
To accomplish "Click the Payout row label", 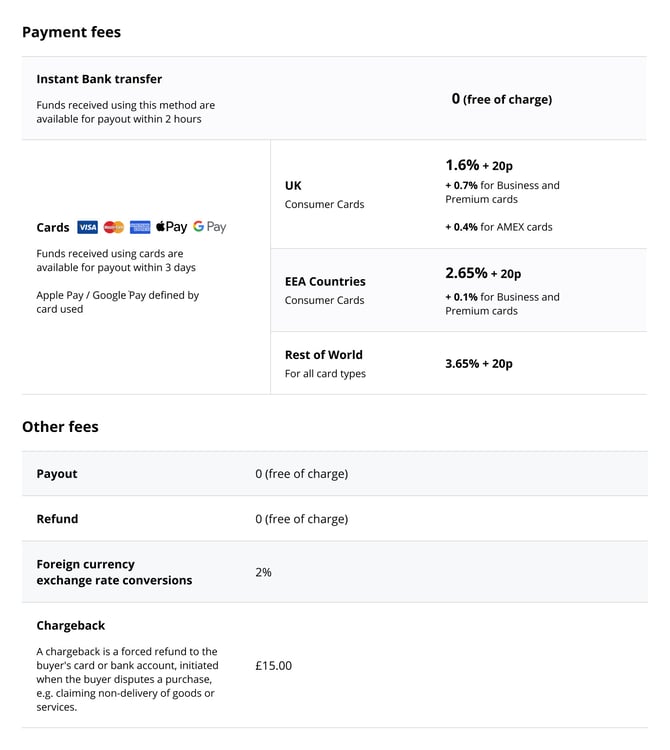I will (x=57, y=474).
